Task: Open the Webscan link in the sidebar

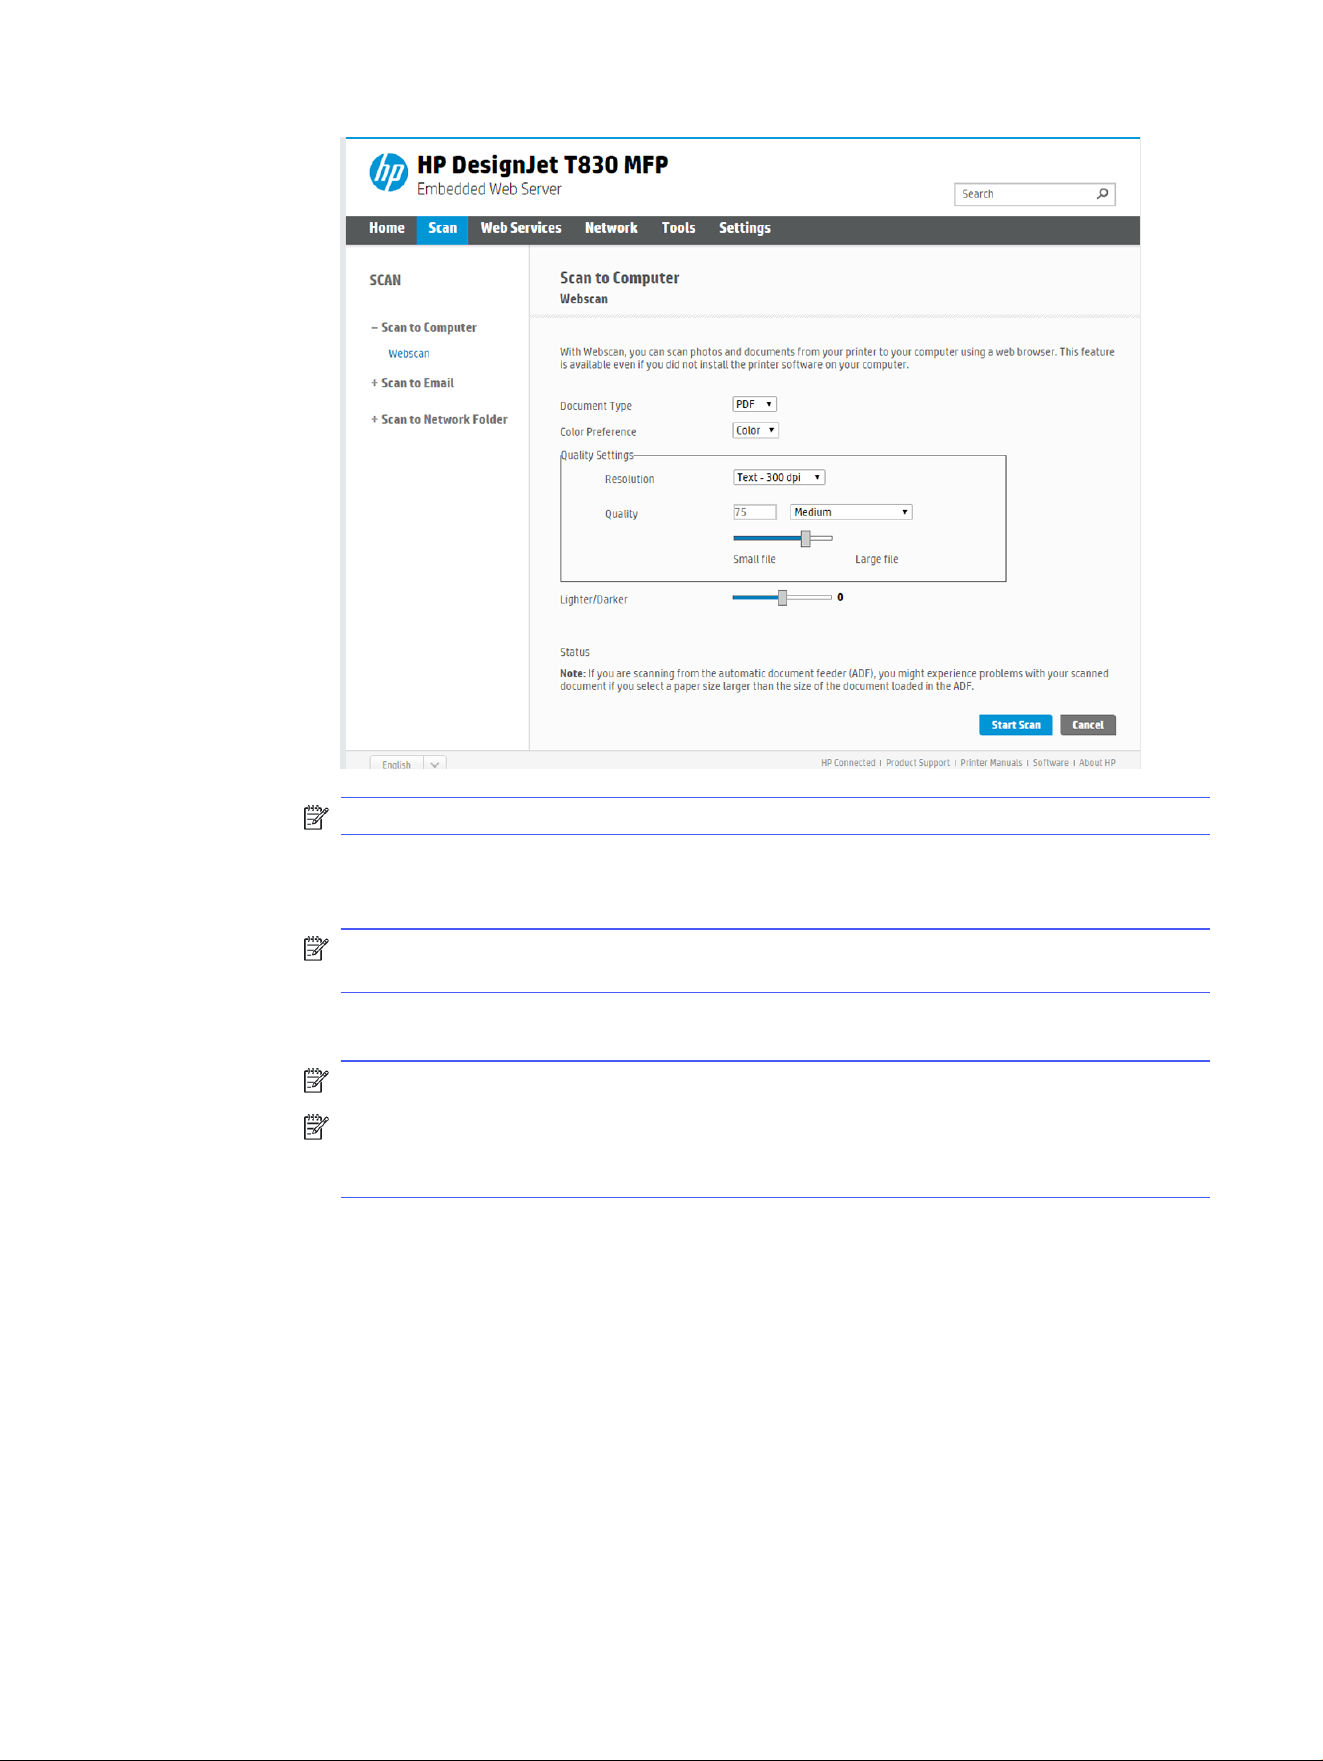Action: pyautogui.click(x=409, y=354)
